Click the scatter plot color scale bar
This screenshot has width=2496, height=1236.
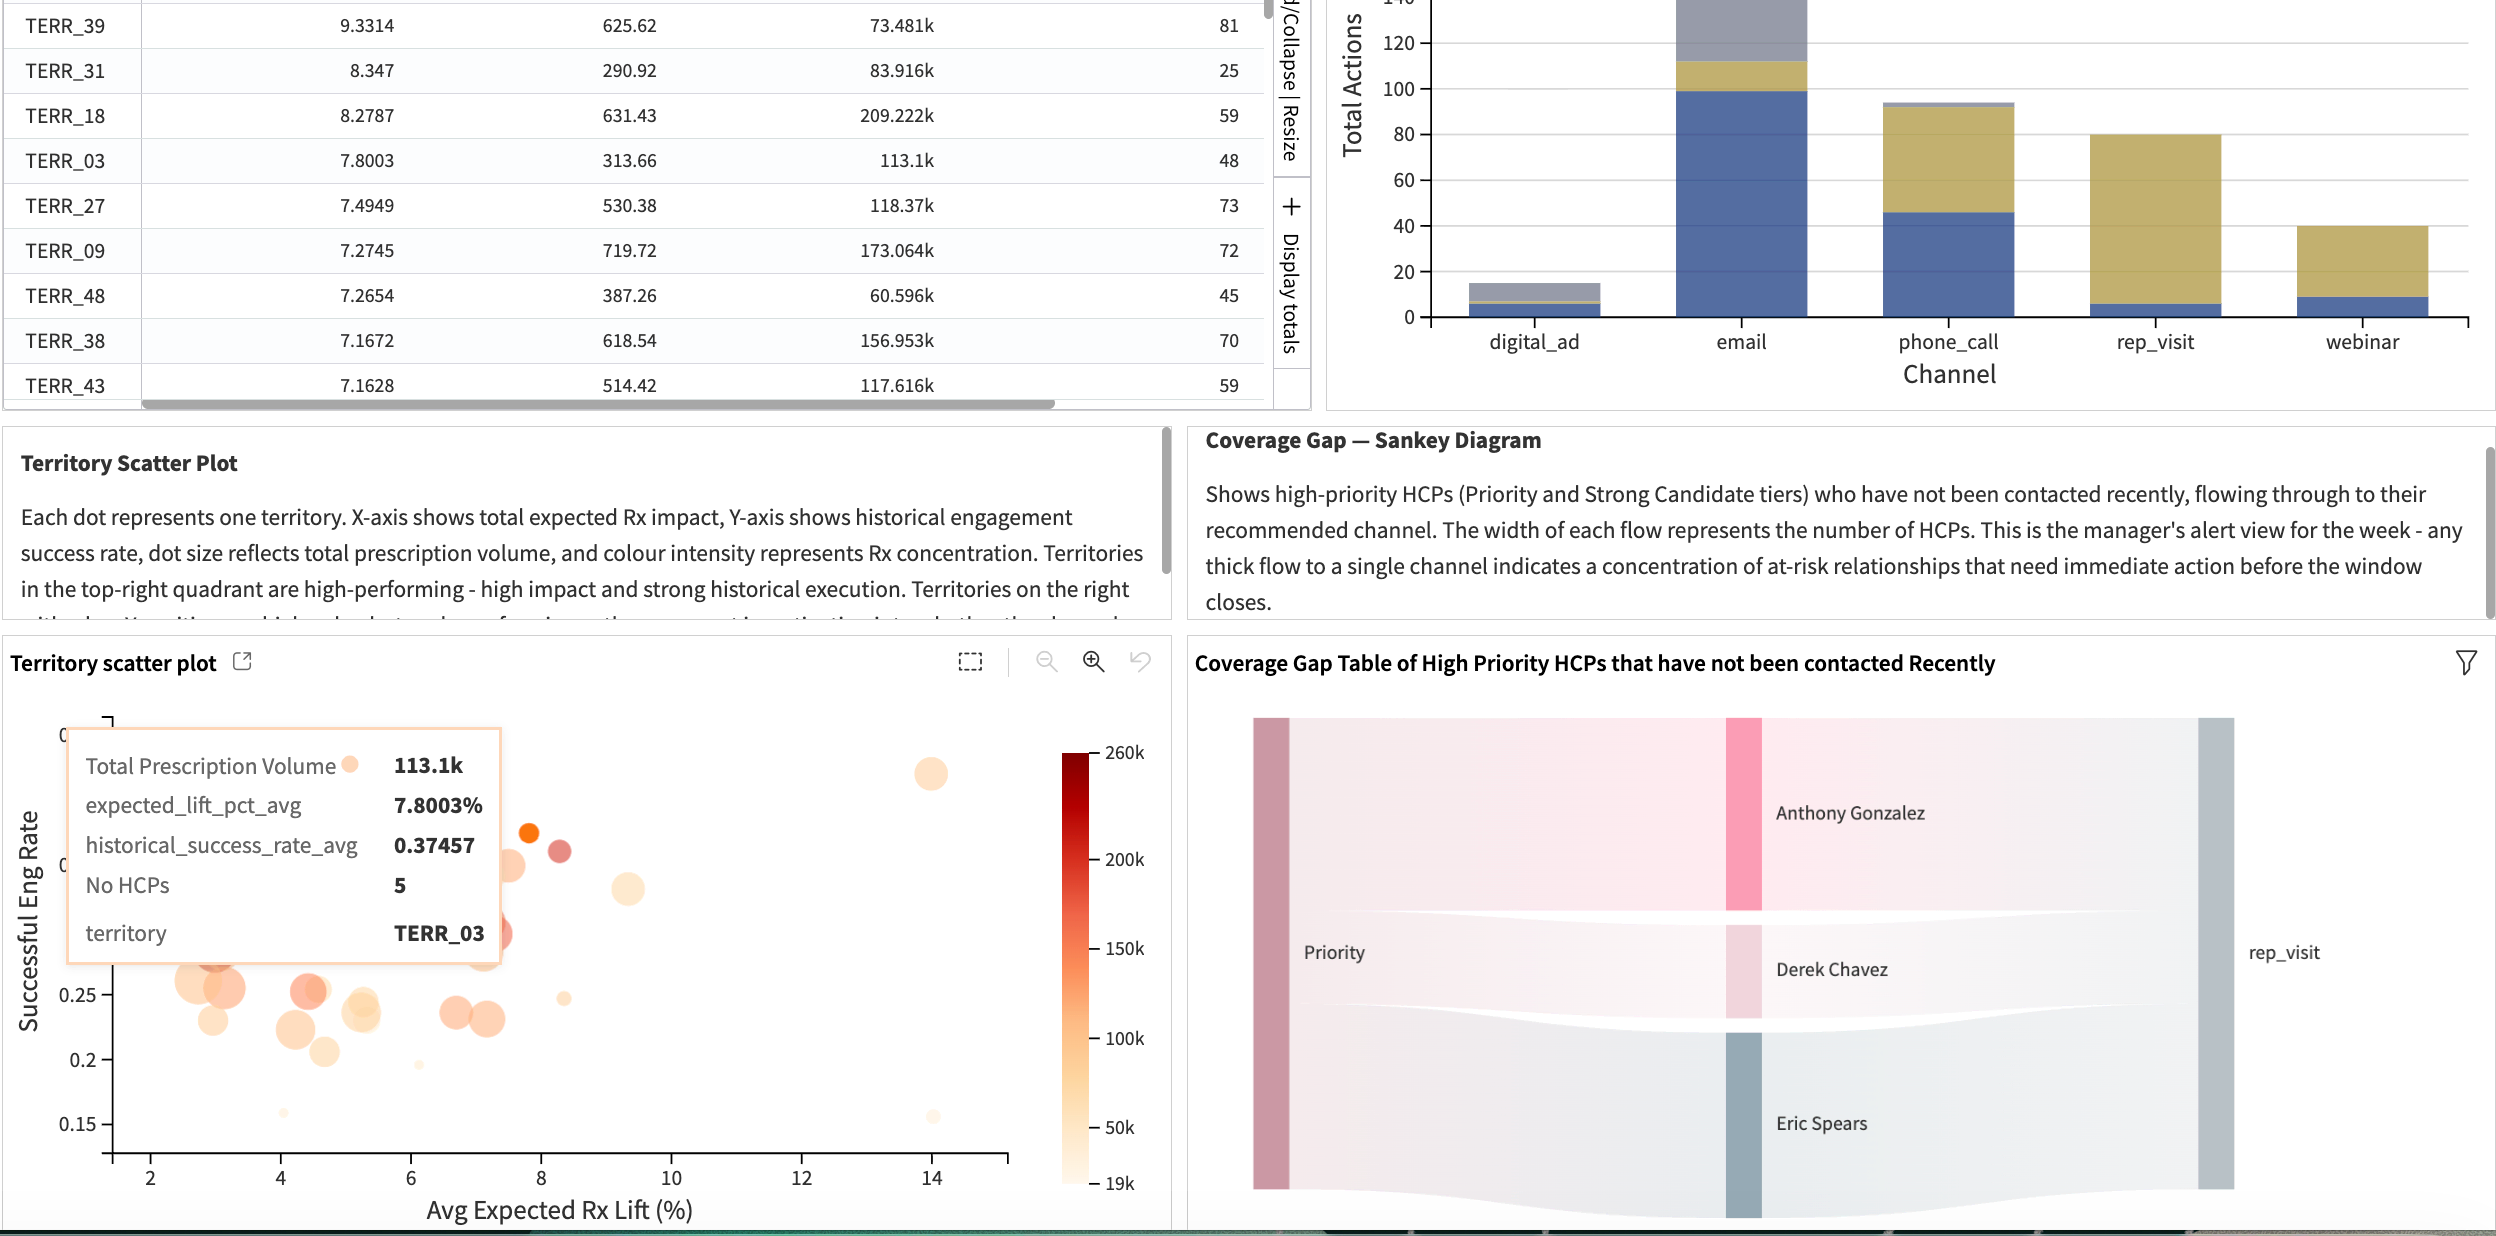click(x=1075, y=968)
